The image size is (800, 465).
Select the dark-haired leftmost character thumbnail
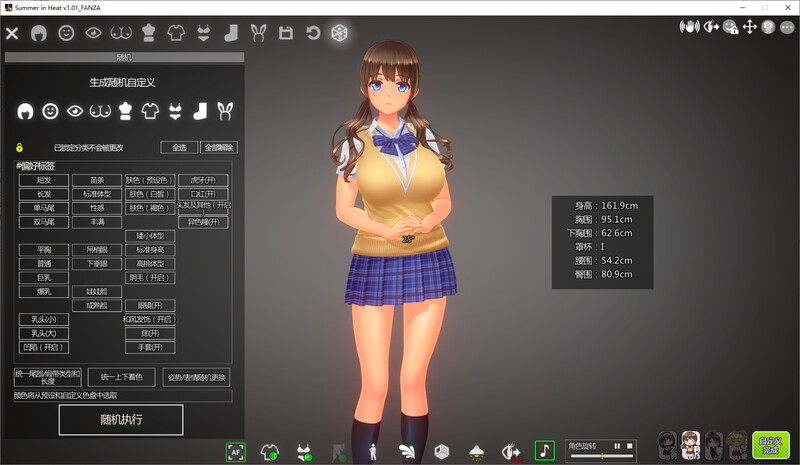point(667,445)
